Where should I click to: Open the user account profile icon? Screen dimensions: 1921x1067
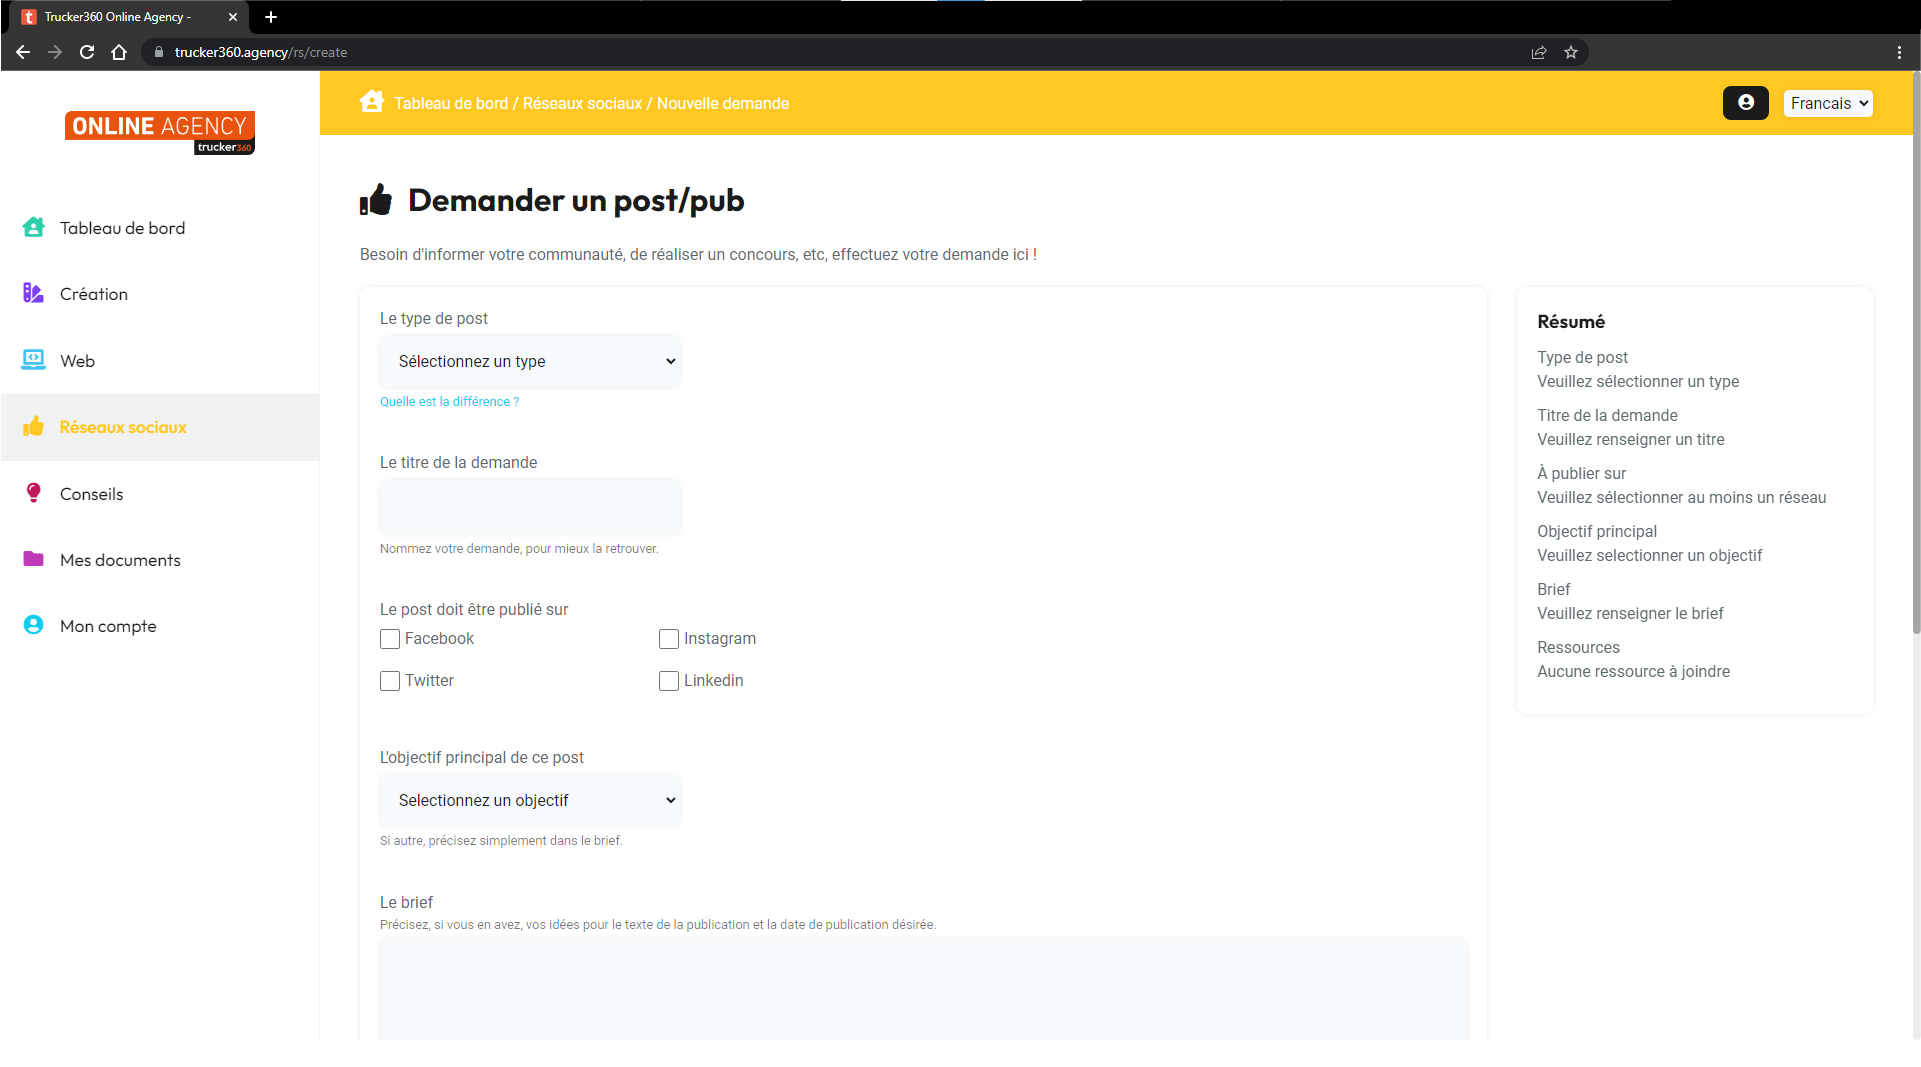point(1745,103)
